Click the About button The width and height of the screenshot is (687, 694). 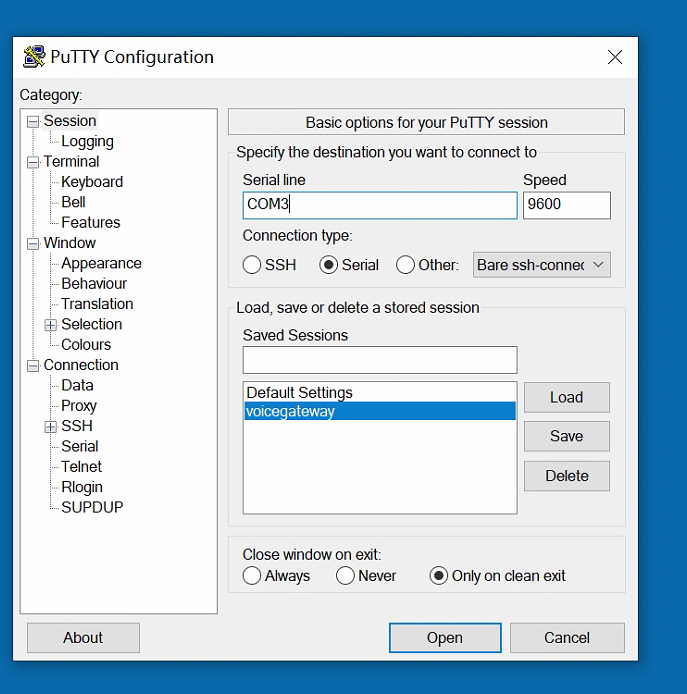tap(83, 638)
